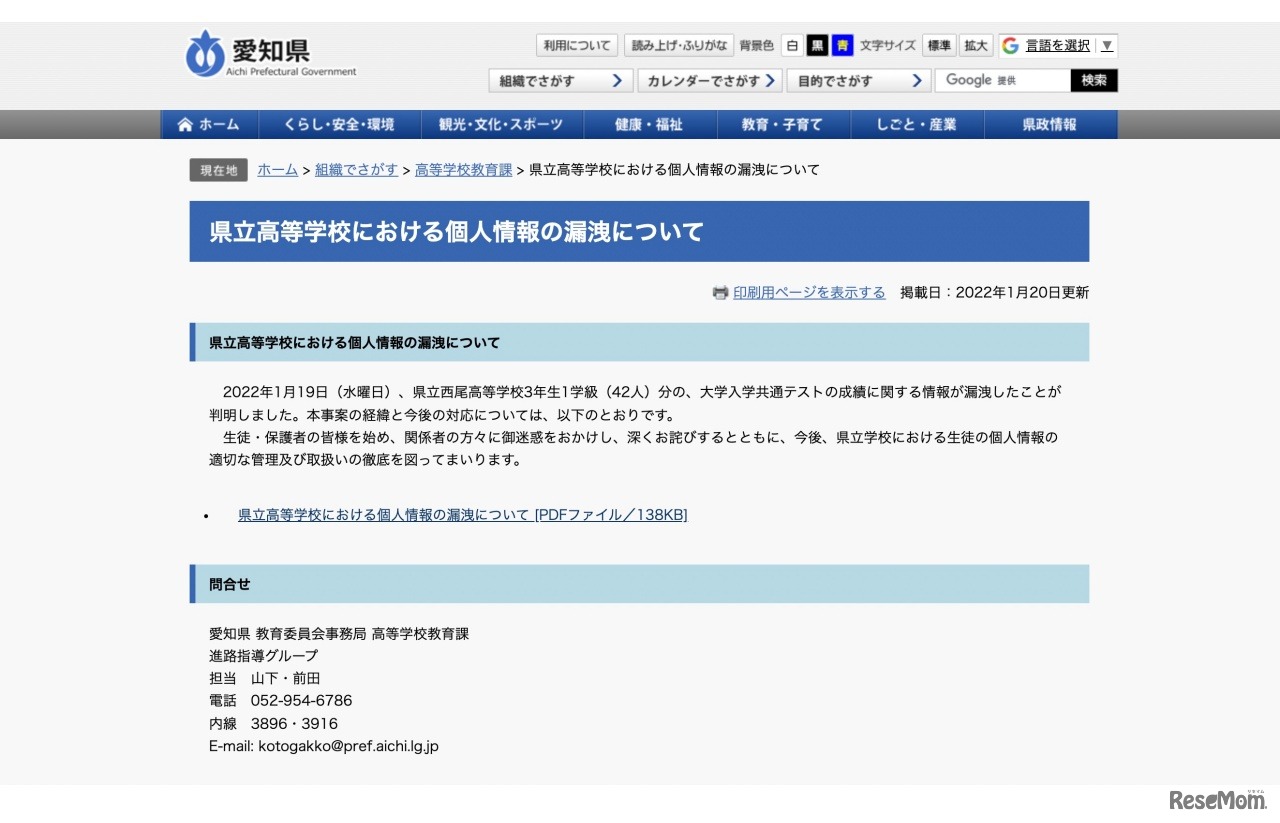Image resolution: width=1280 pixels, height=823 pixels.
Task: Open the 県政情報 menu
Action: [1051, 124]
